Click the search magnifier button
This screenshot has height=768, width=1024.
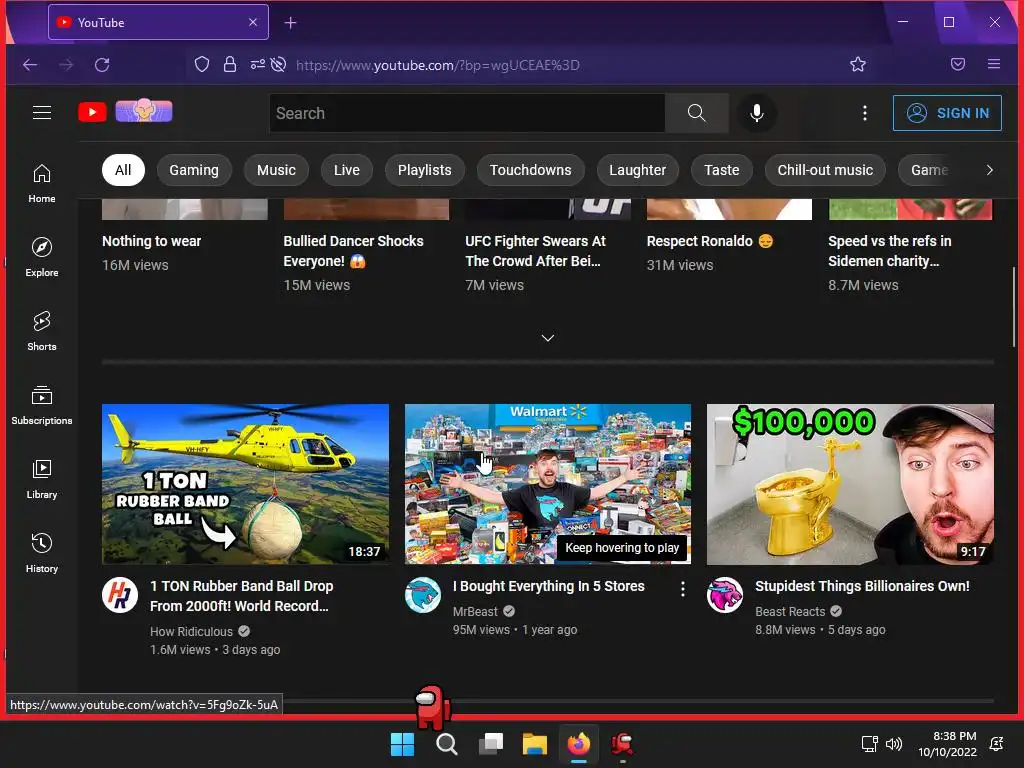(x=697, y=113)
